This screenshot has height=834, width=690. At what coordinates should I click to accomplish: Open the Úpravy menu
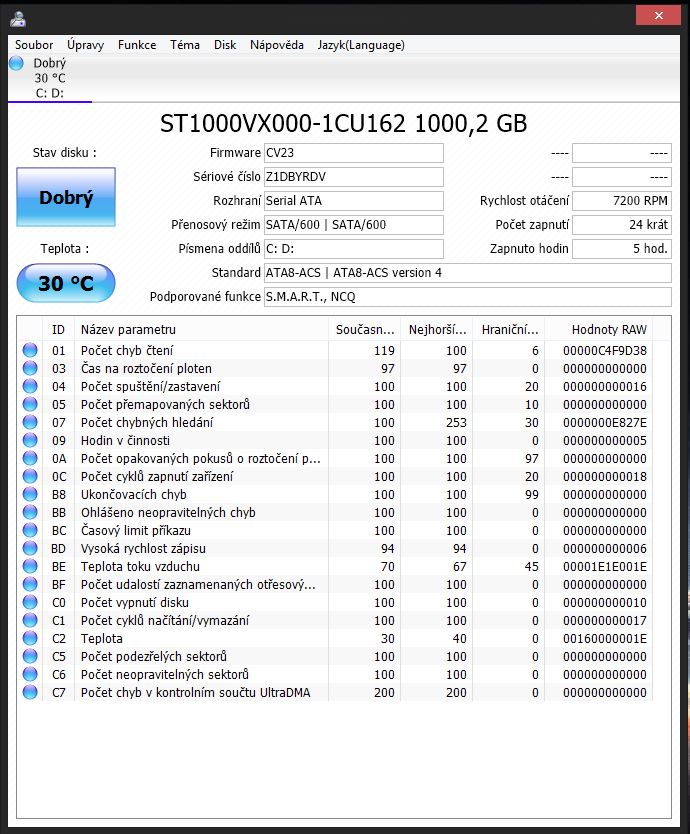pyautogui.click(x=85, y=45)
